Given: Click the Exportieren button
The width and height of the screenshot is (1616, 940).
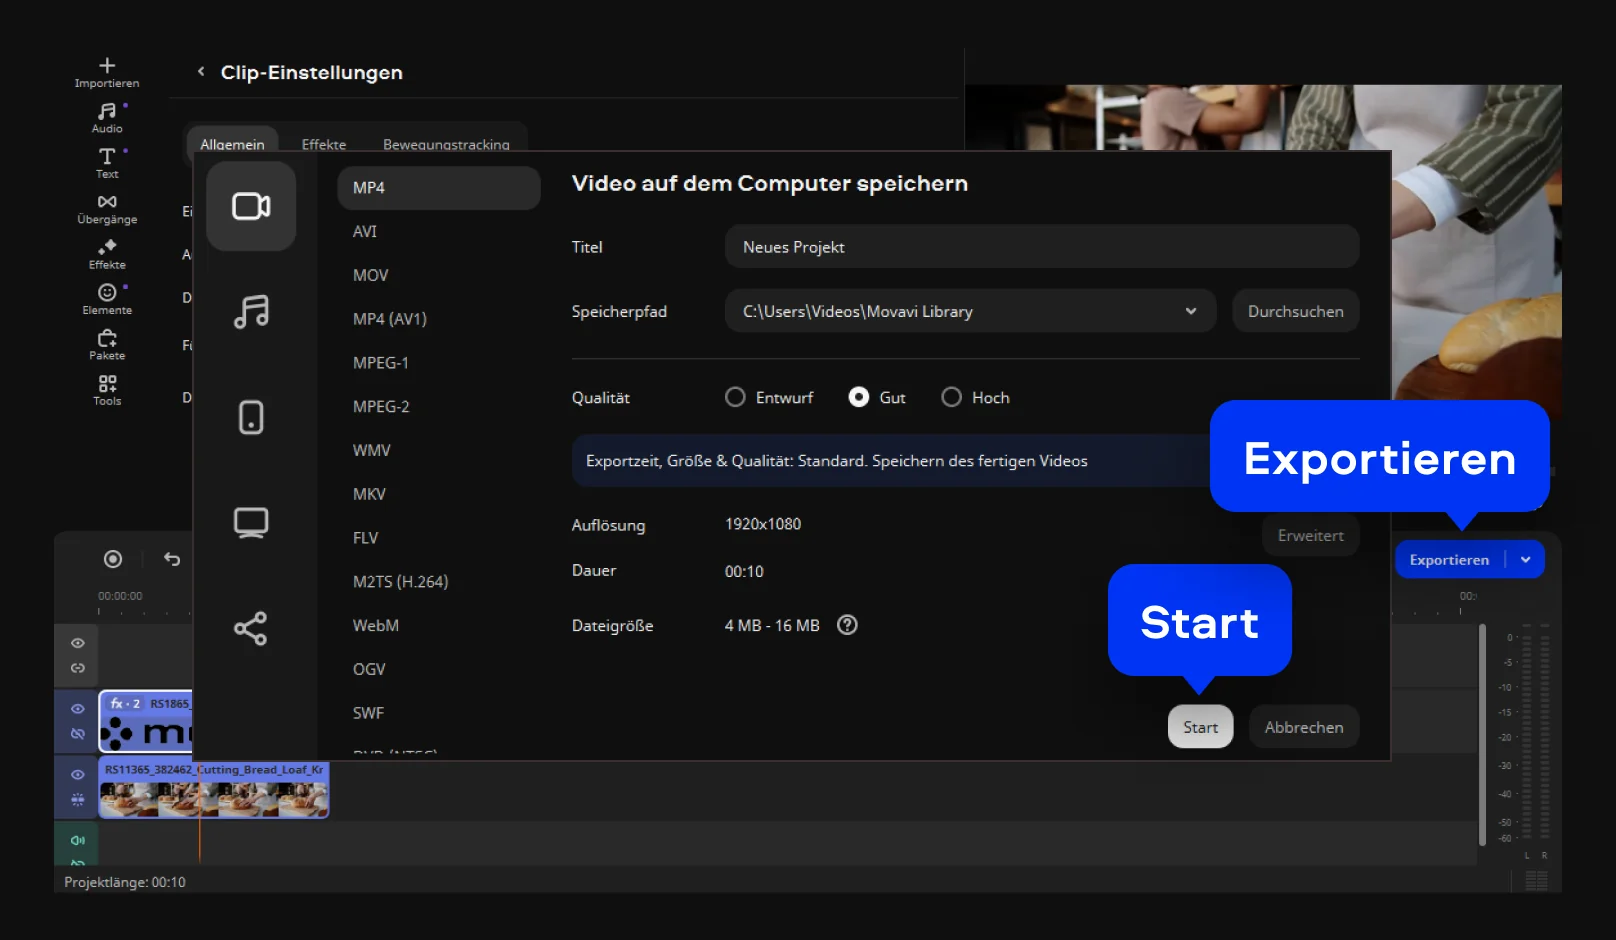Looking at the screenshot, I should (x=1449, y=560).
